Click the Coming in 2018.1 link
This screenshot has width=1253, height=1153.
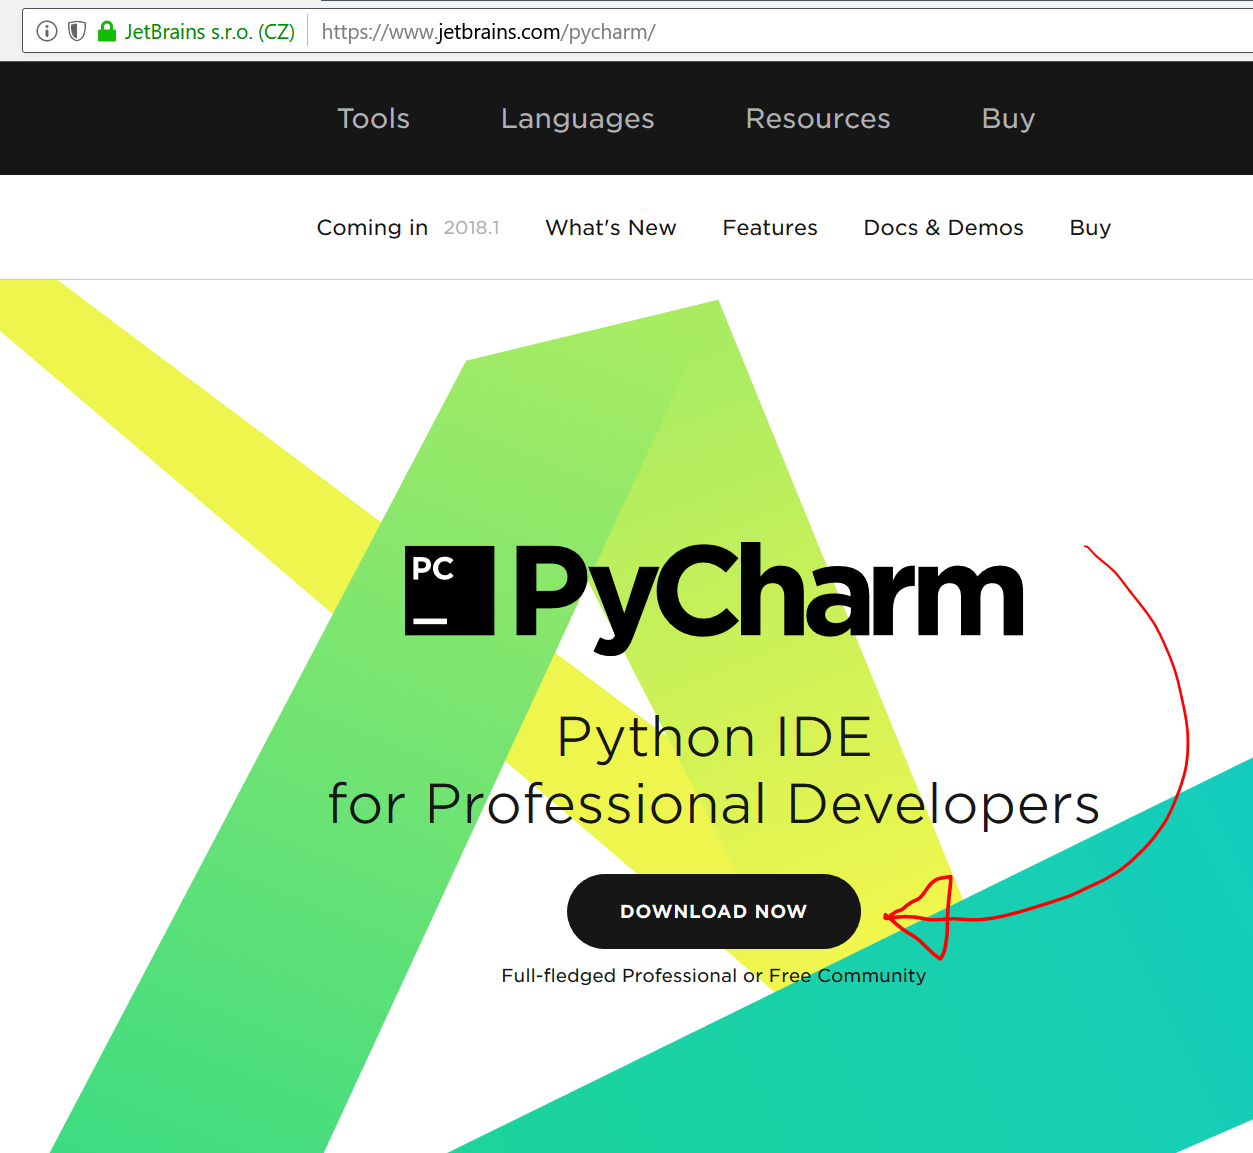pos(408,227)
